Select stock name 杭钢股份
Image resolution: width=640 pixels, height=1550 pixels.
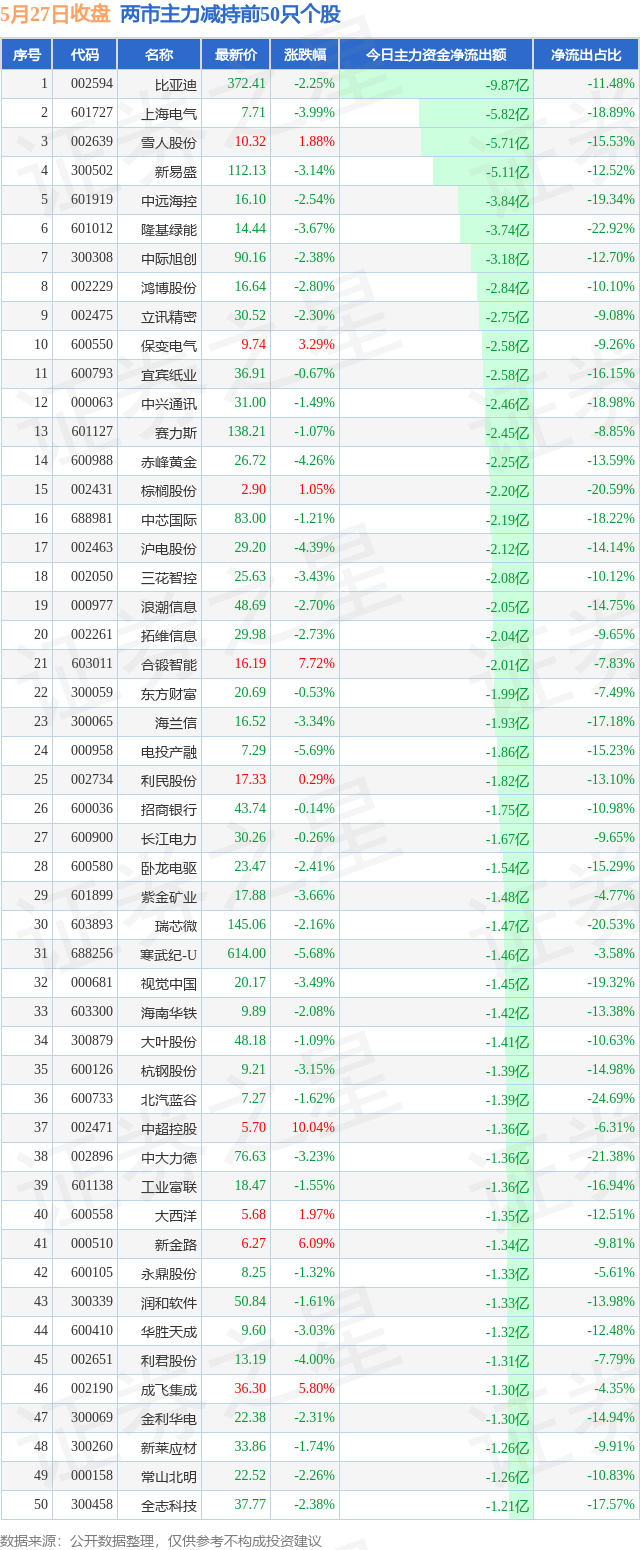169,1070
